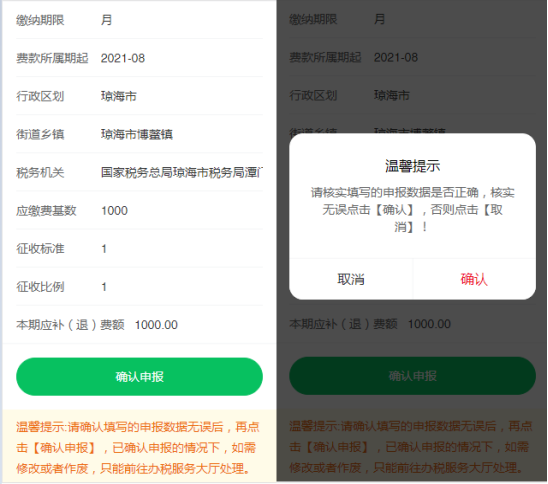Click dimmed 确认申报 button behind the dialog
548x484 pixels.
pyautogui.click(x=412, y=376)
